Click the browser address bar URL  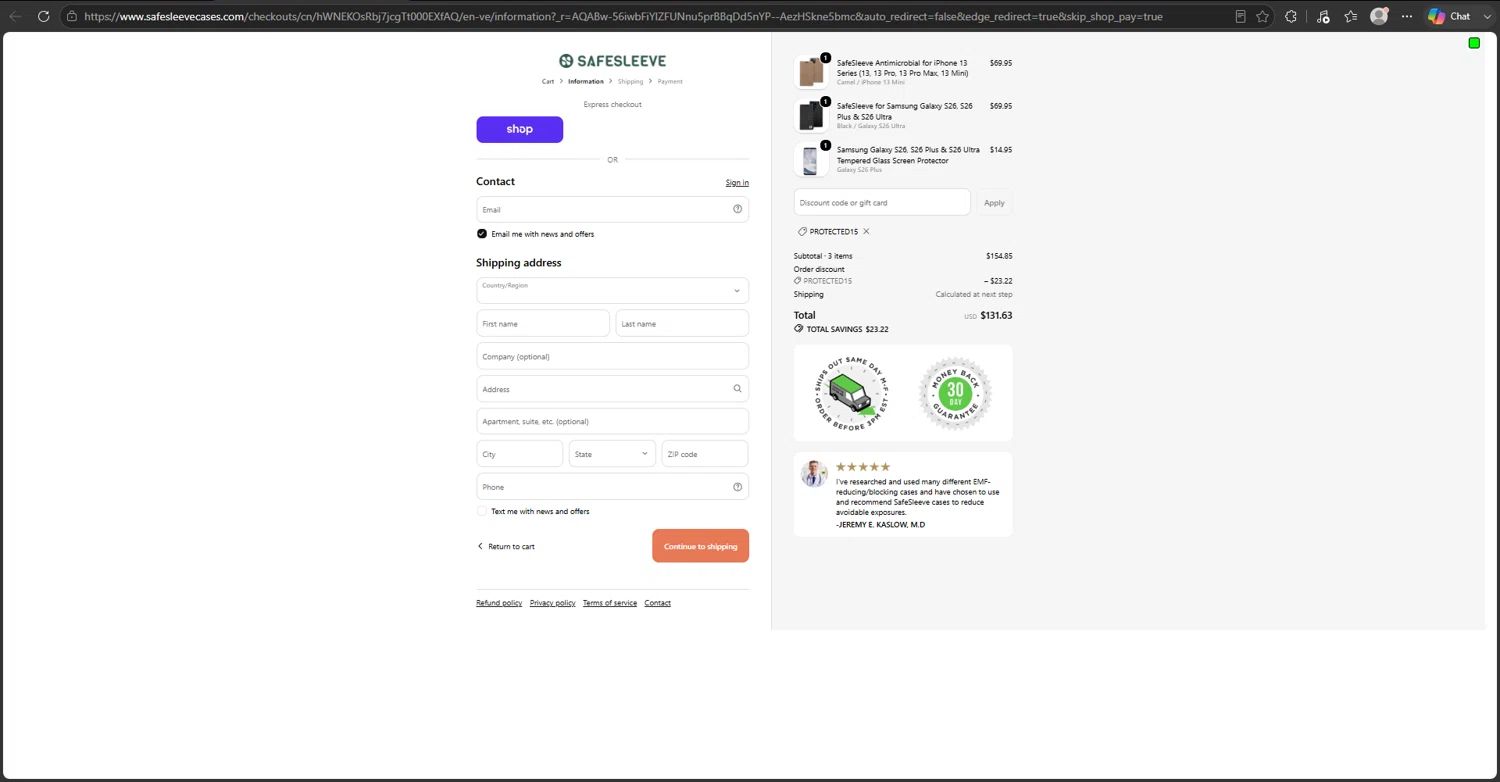click(x=623, y=16)
